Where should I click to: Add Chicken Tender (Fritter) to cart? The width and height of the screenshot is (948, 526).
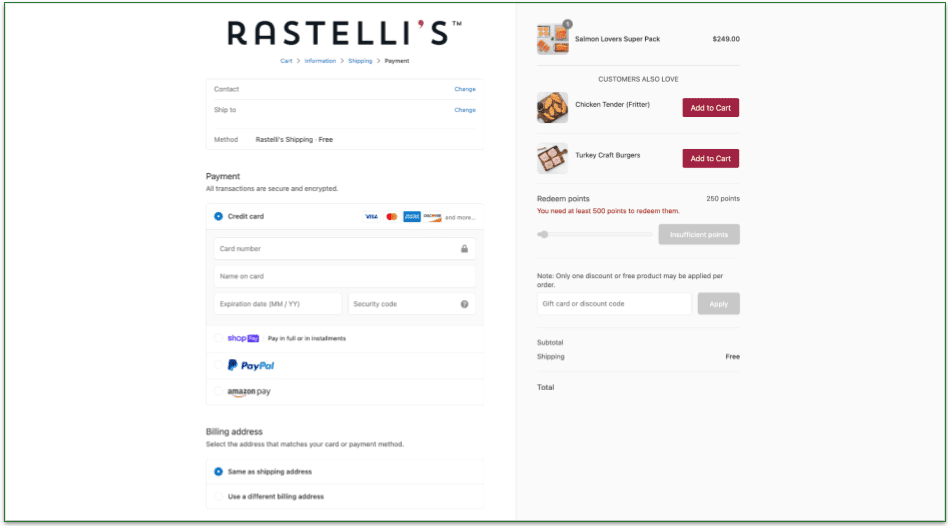(710, 108)
